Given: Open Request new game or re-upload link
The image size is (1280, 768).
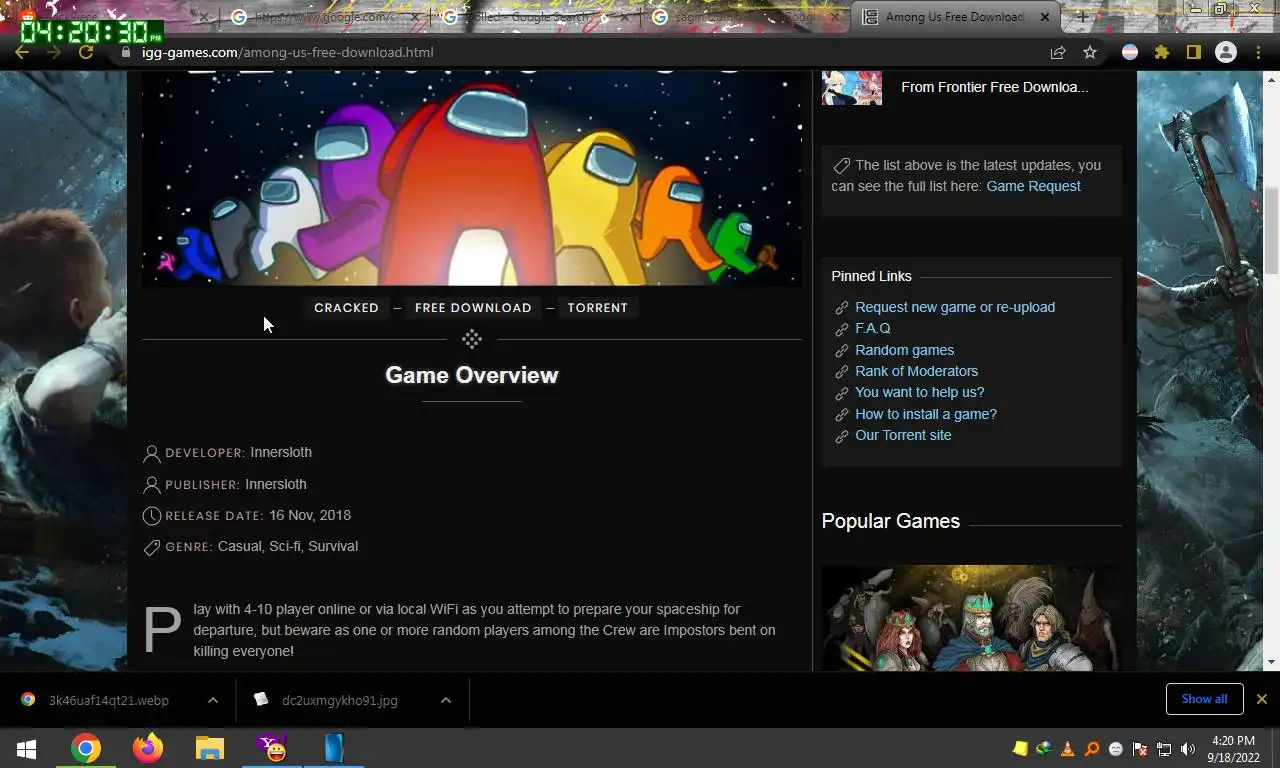Looking at the screenshot, I should click(x=955, y=307).
